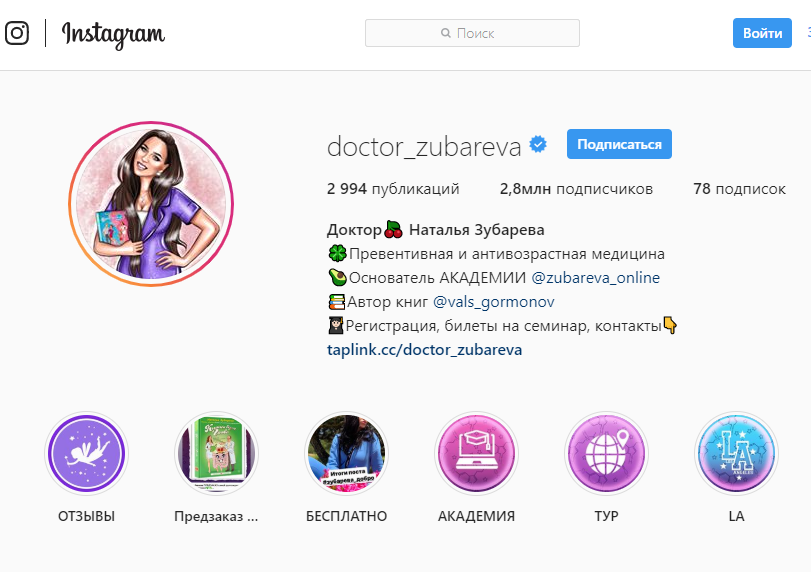Open the БЕСПЛАТНО highlight thumbnail

347,453
